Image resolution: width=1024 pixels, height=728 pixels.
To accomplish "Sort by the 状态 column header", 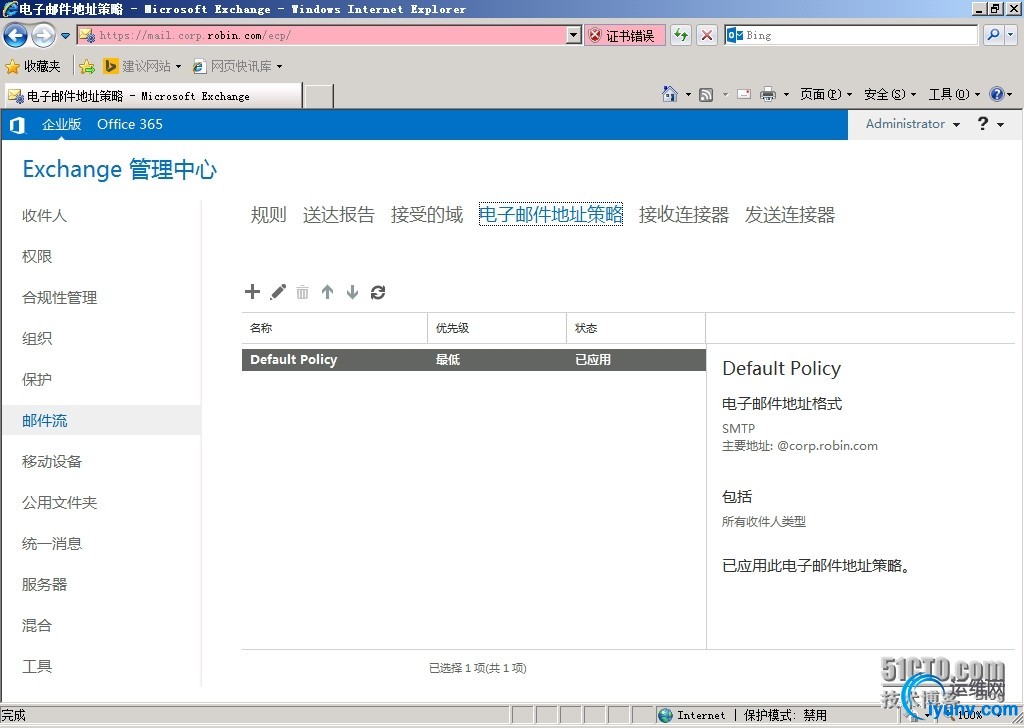I will tap(636, 328).
